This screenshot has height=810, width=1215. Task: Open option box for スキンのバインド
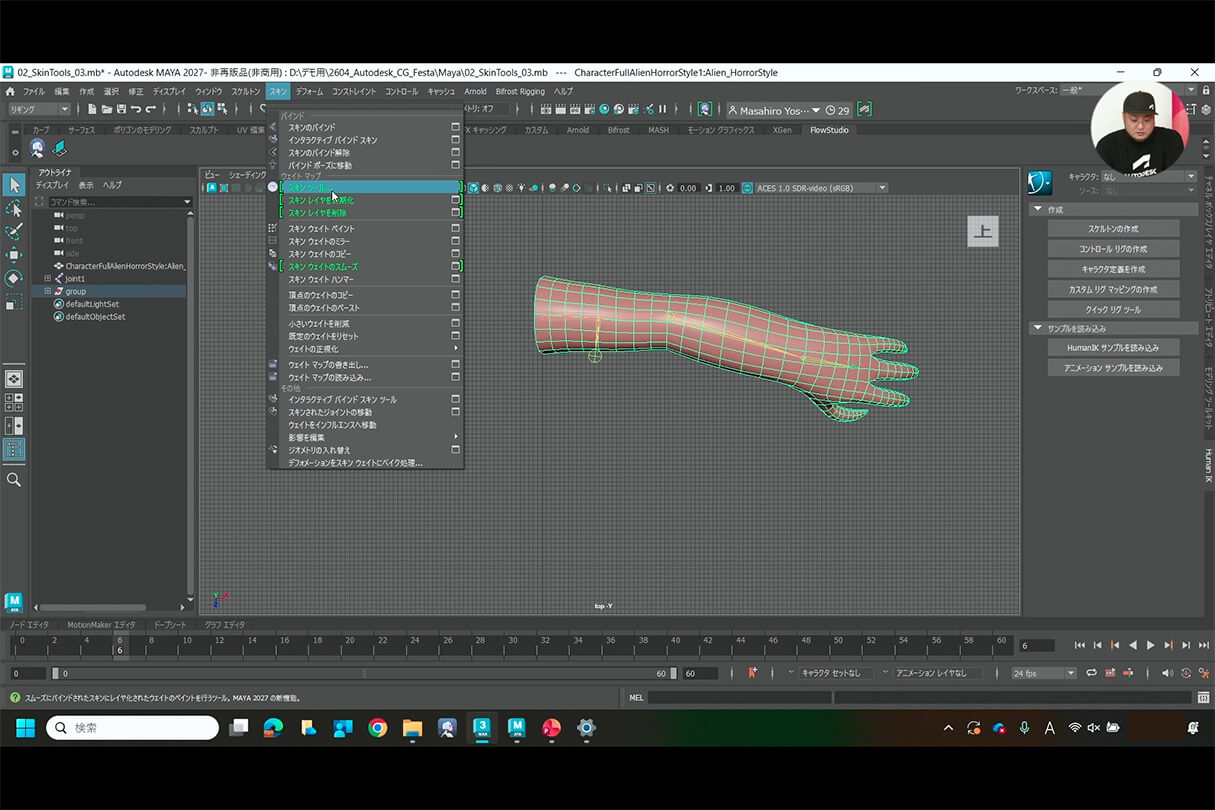455,128
